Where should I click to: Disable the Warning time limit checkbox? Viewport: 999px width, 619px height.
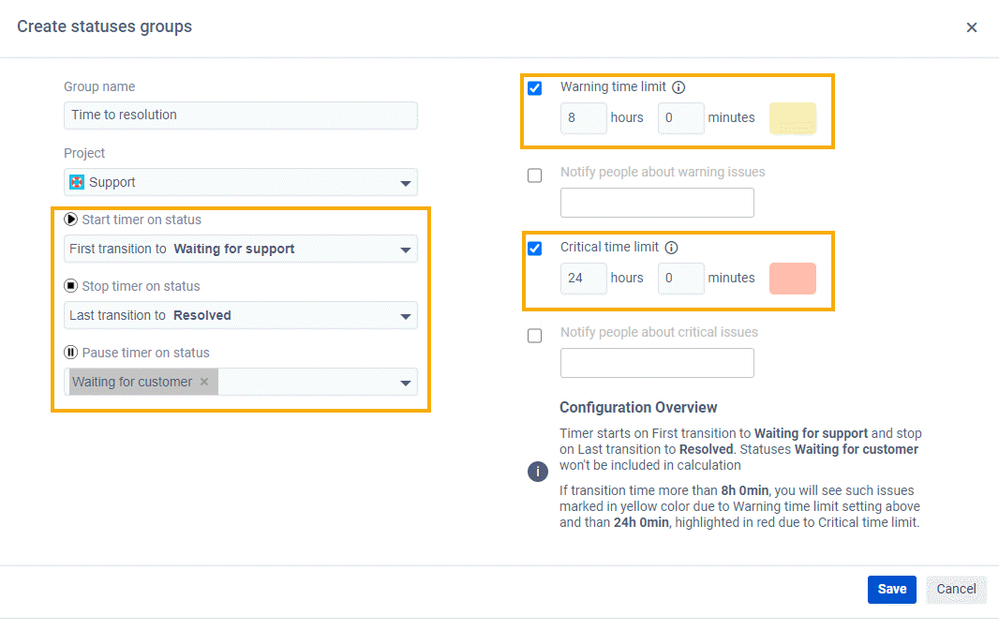tap(535, 88)
